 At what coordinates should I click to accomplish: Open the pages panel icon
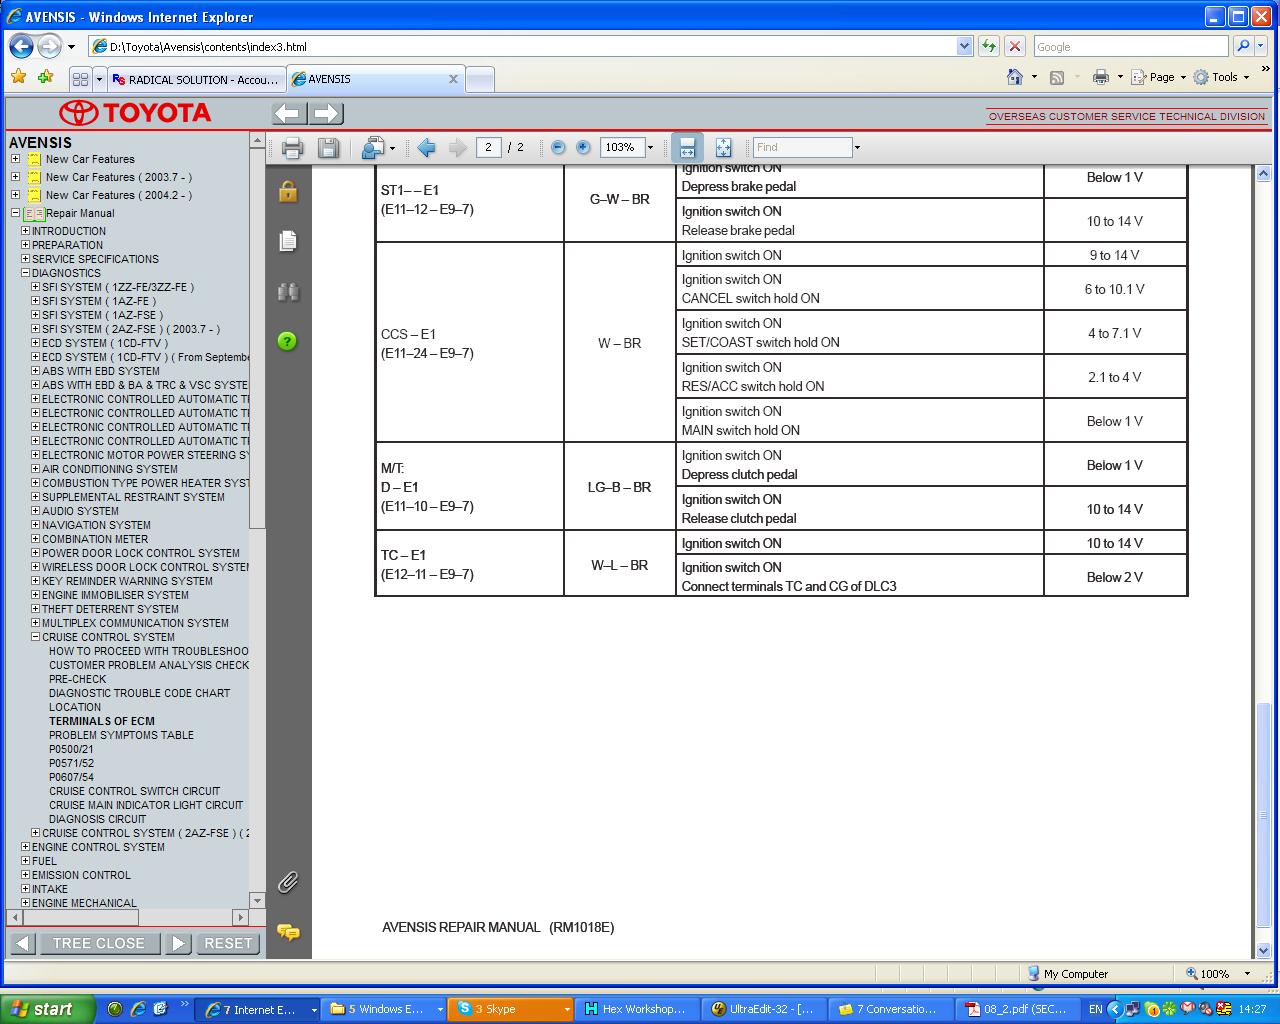pyautogui.click(x=288, y=241)
